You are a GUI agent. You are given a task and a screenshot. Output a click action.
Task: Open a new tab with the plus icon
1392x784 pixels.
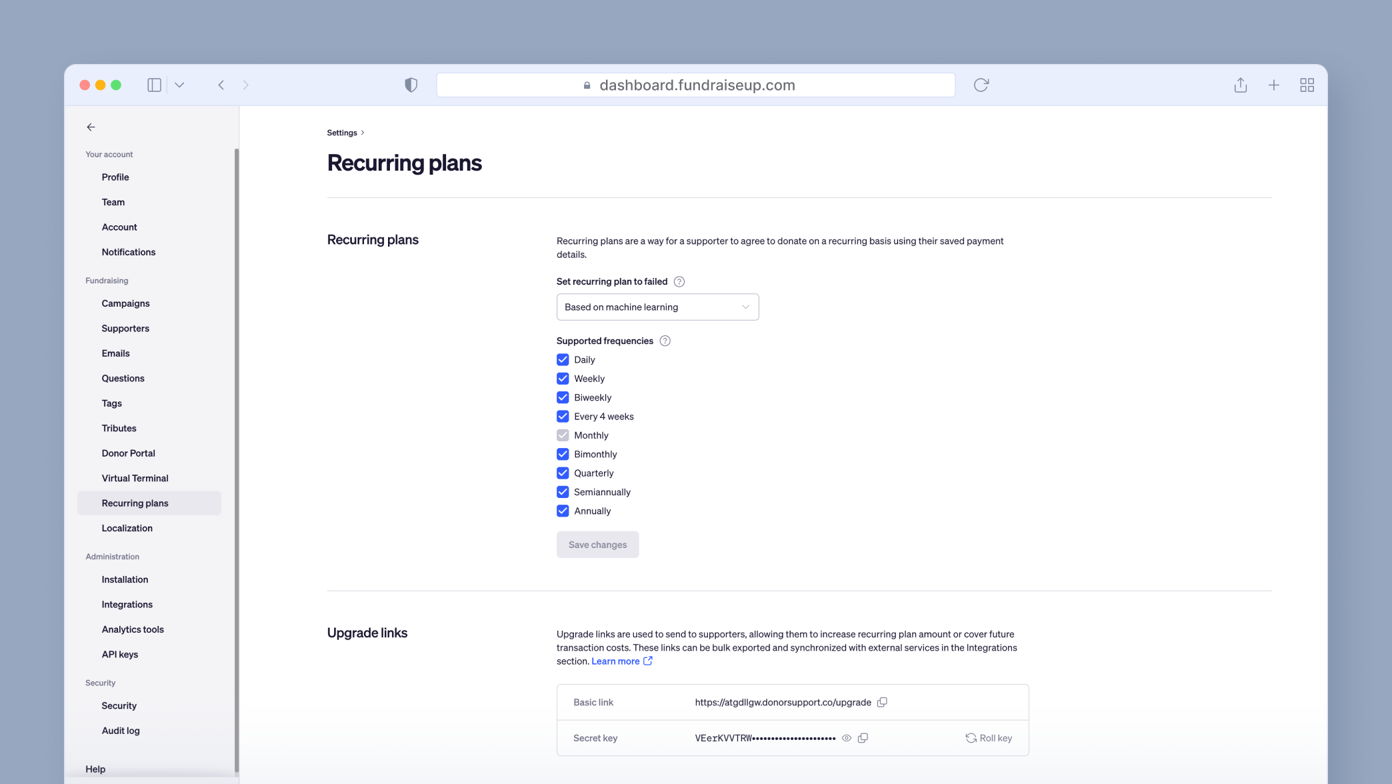coord(1274,85)
